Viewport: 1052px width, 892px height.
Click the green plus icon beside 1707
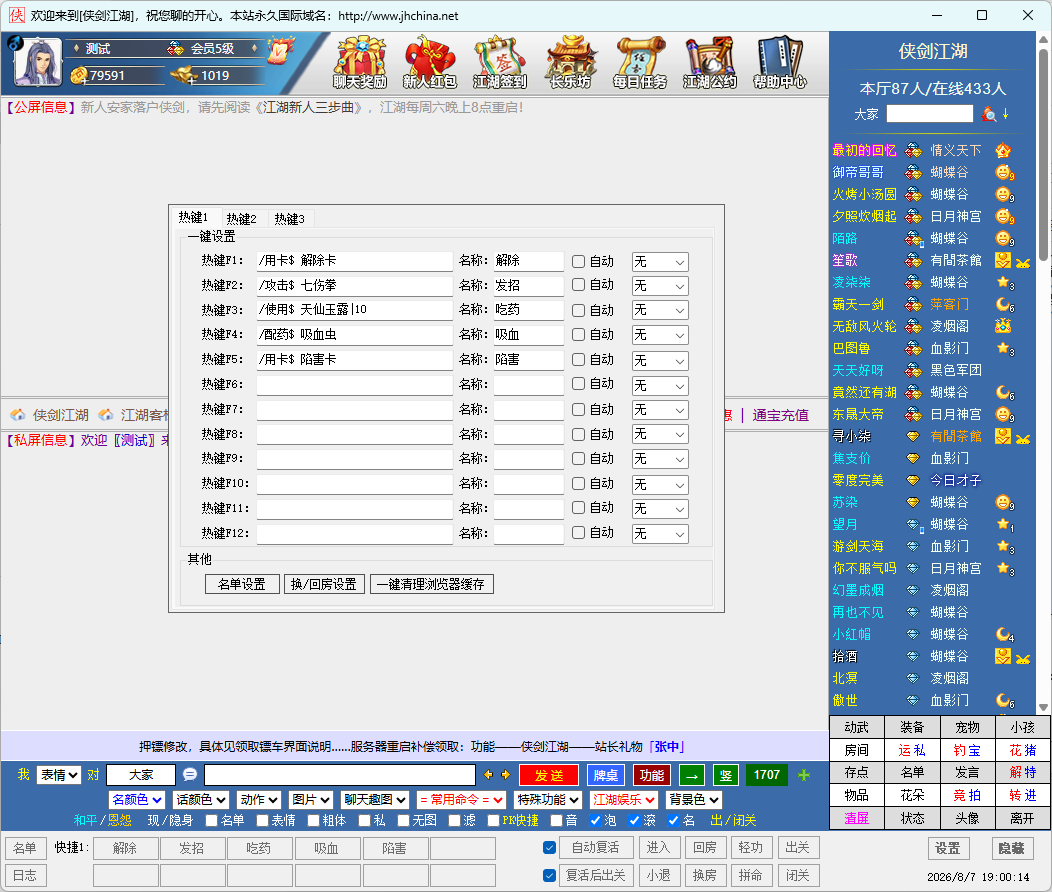point(804,775)
